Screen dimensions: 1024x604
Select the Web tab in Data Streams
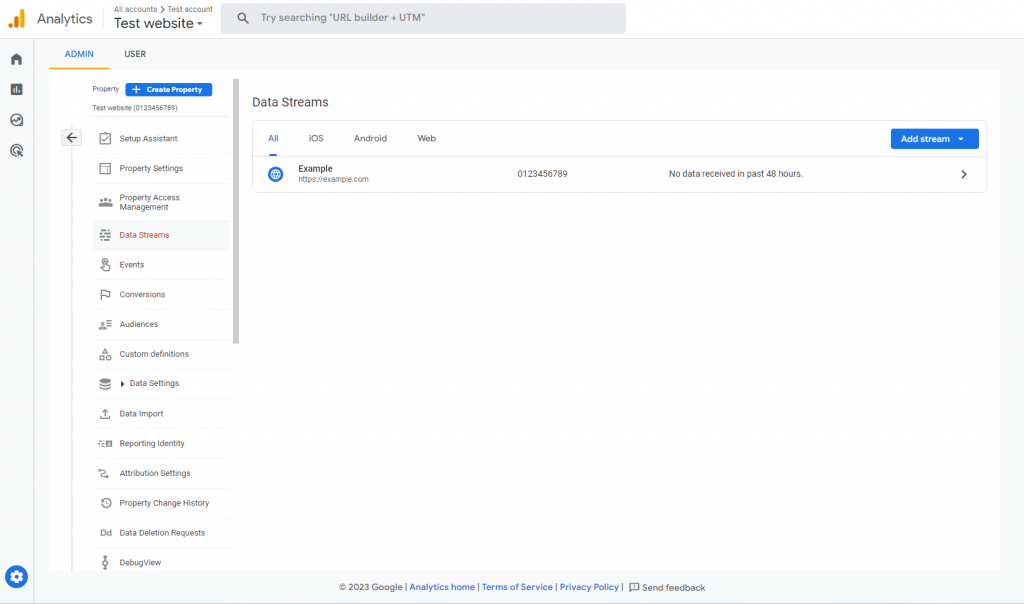426,138
